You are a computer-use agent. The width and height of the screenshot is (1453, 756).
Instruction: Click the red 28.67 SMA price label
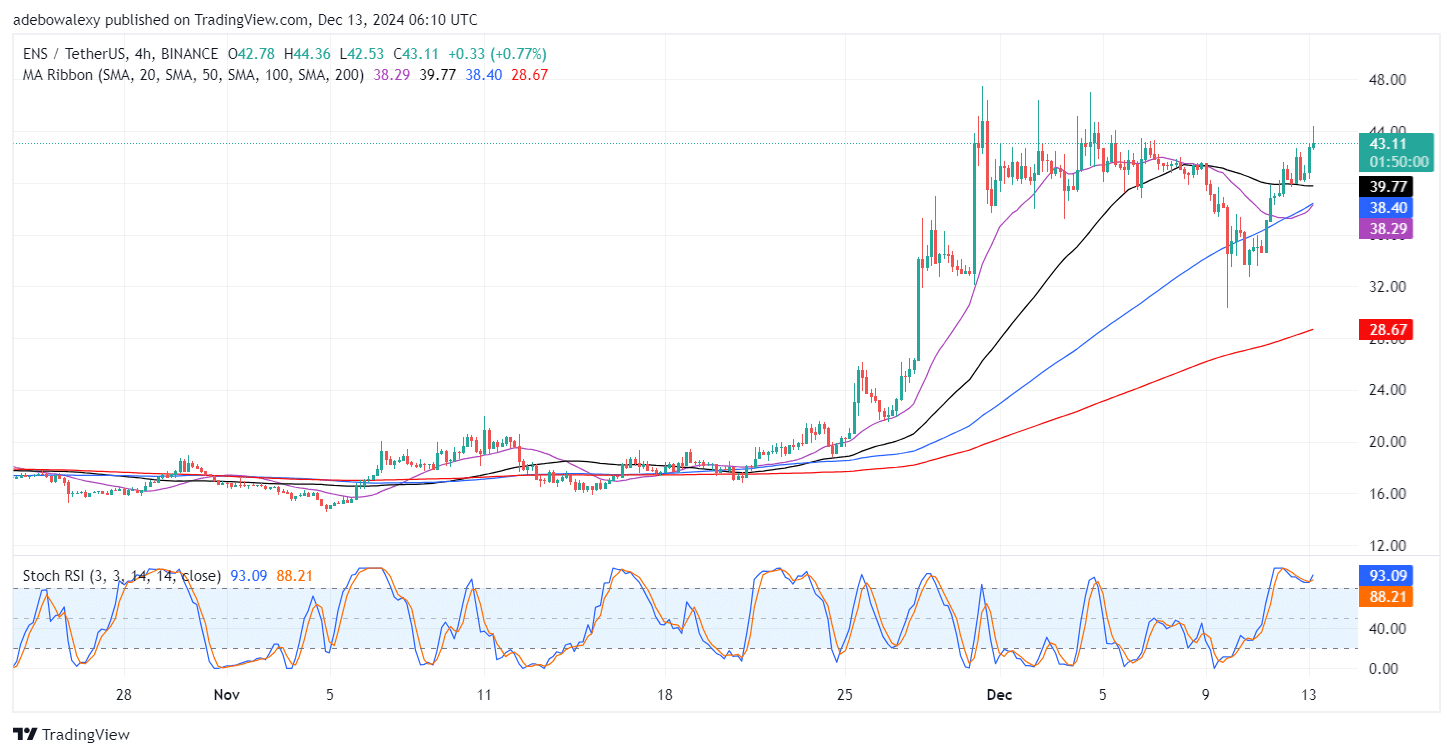tap(1387, 329)
